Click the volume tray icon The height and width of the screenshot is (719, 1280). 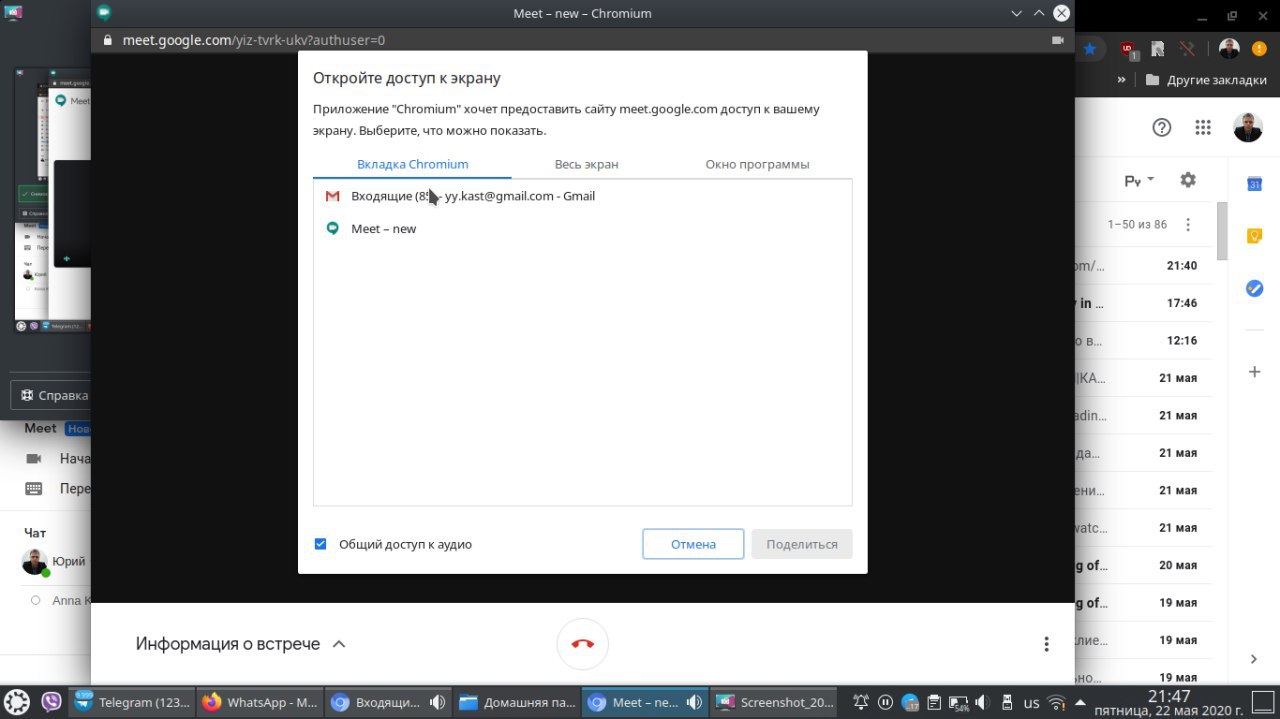981,702
